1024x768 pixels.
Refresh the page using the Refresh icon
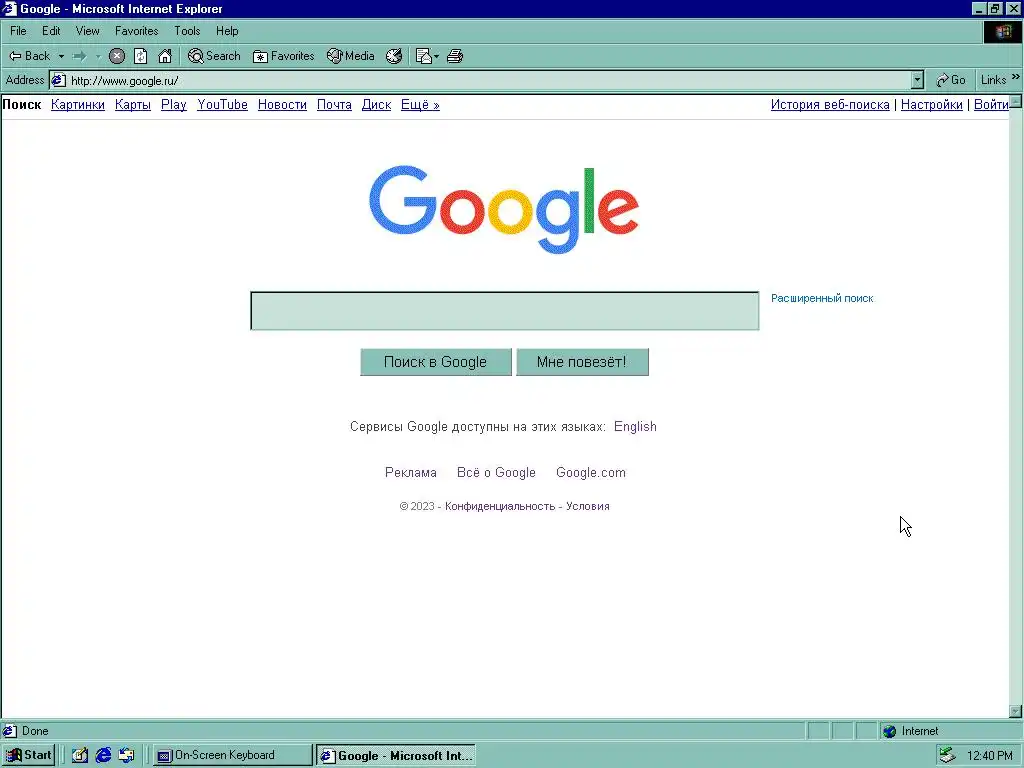[x=140, y=56]
